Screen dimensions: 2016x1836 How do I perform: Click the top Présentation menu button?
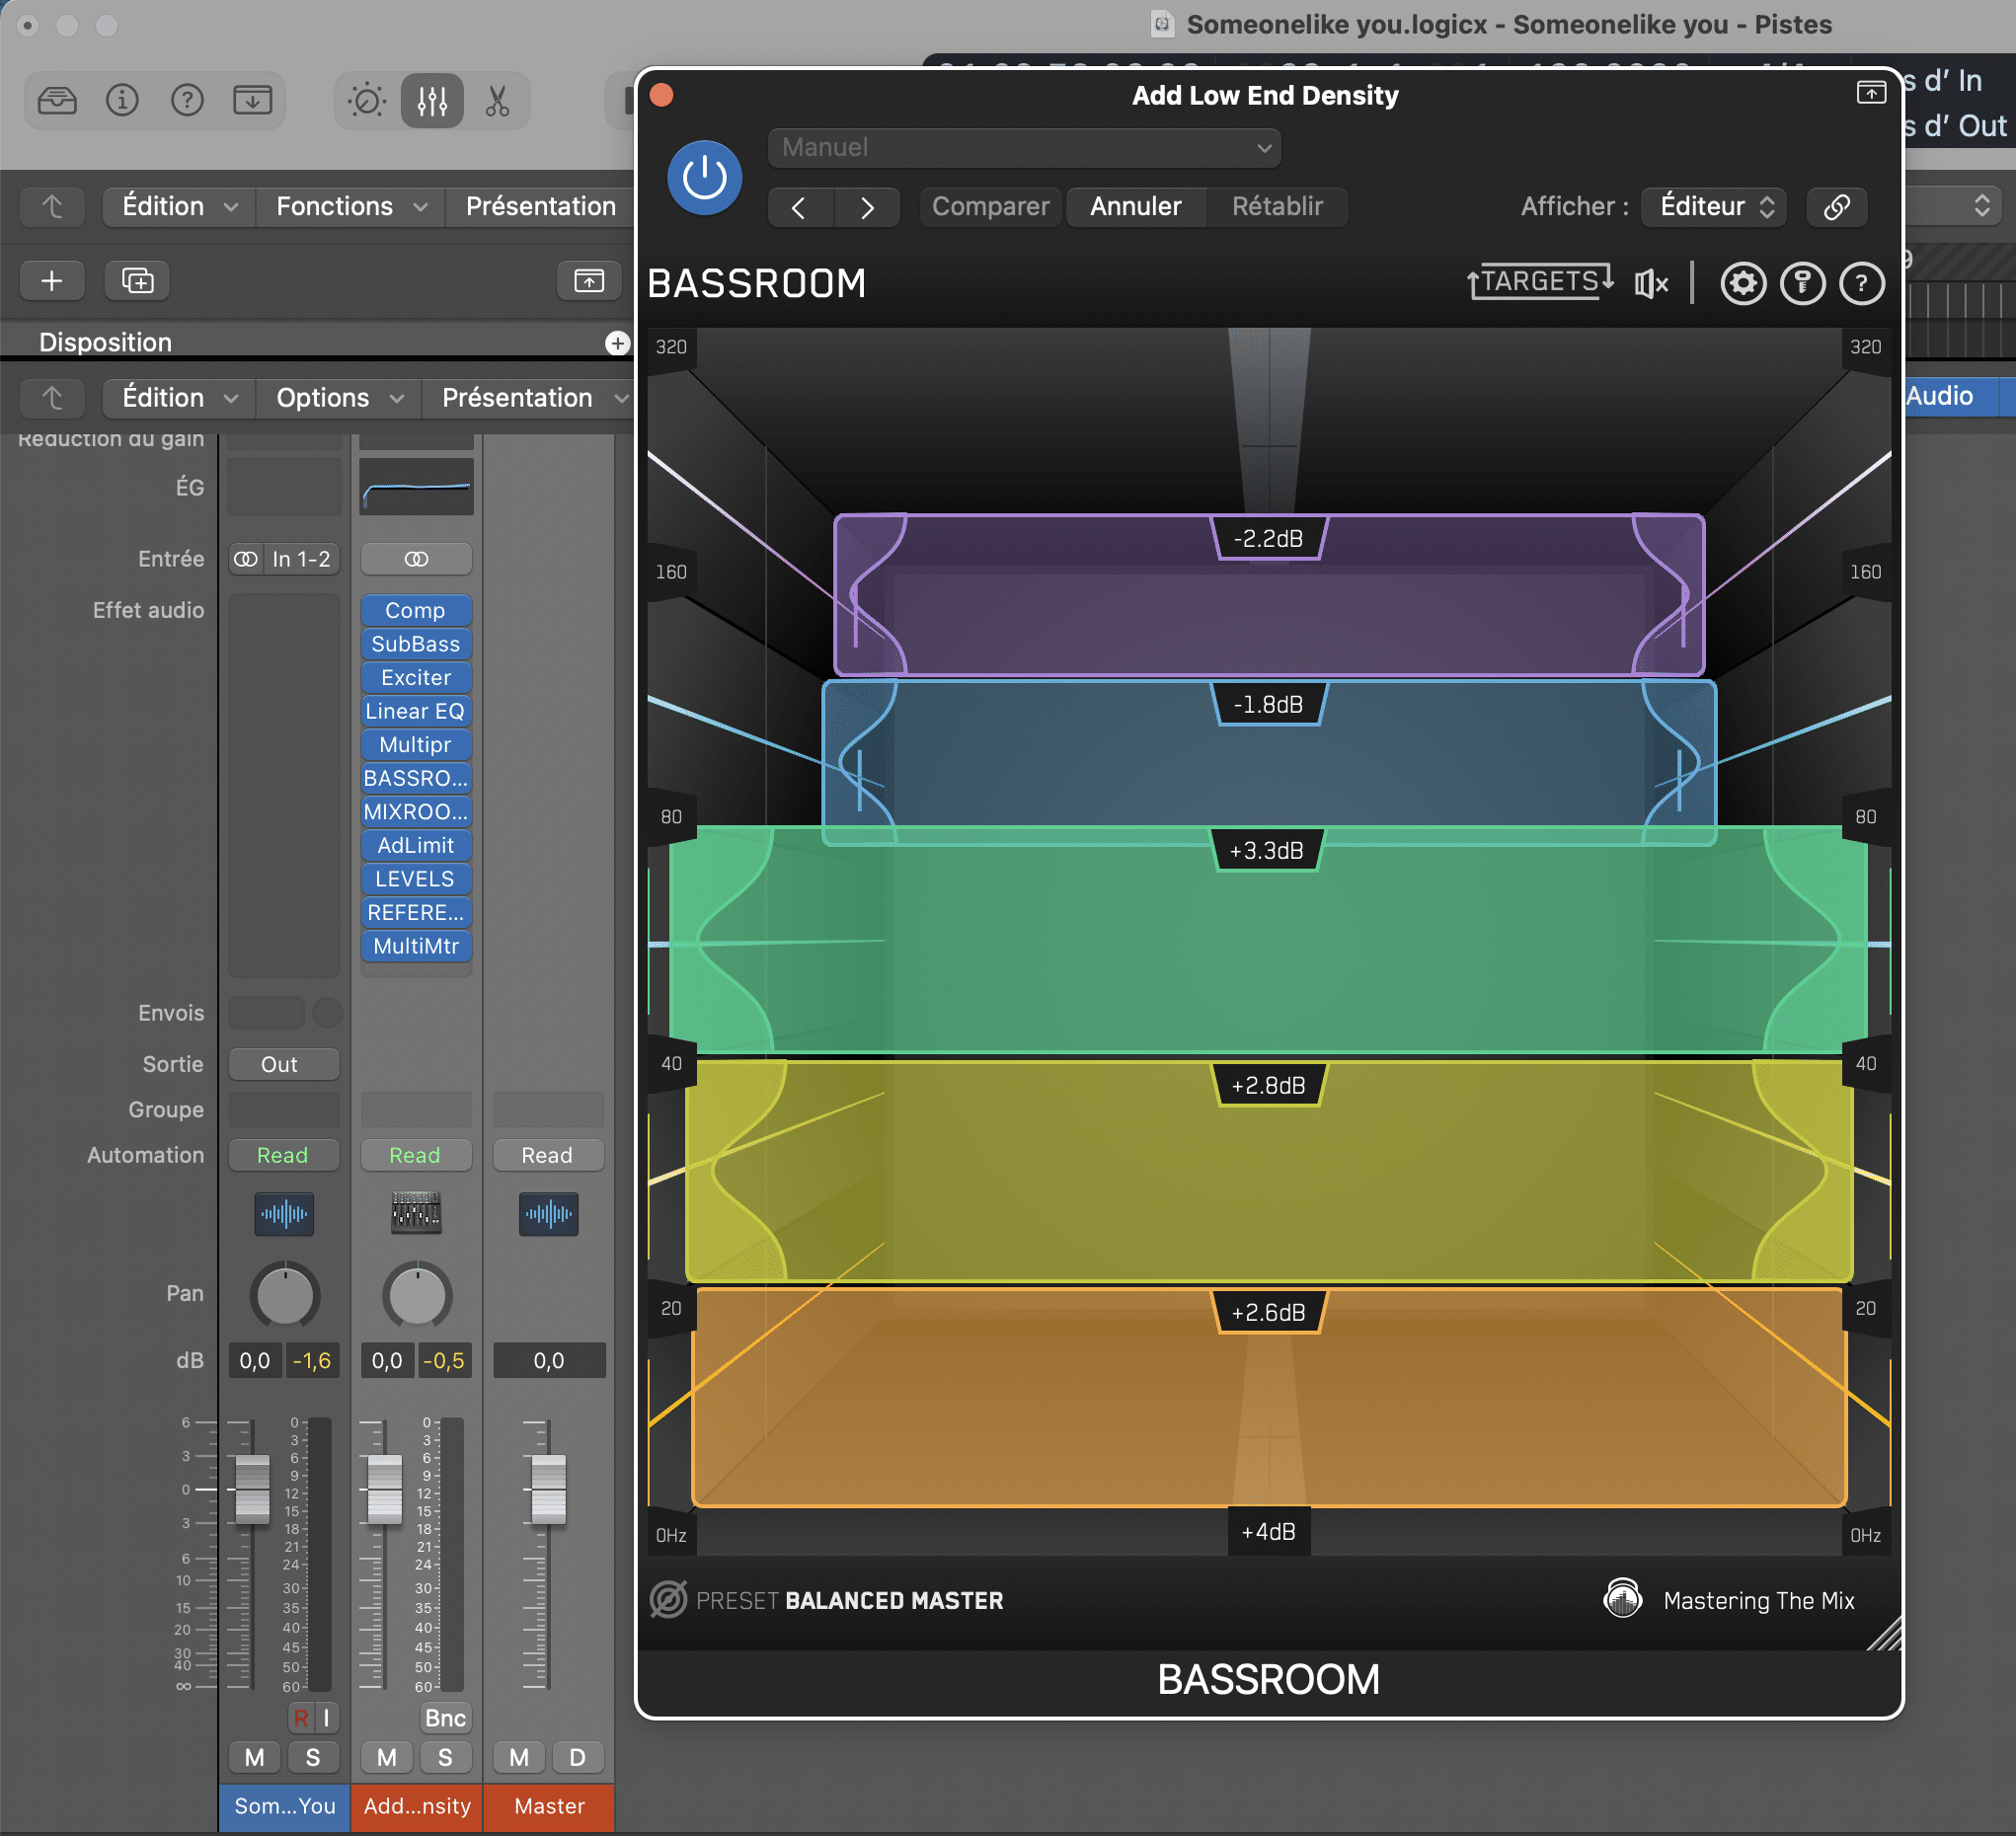(540, 207)
